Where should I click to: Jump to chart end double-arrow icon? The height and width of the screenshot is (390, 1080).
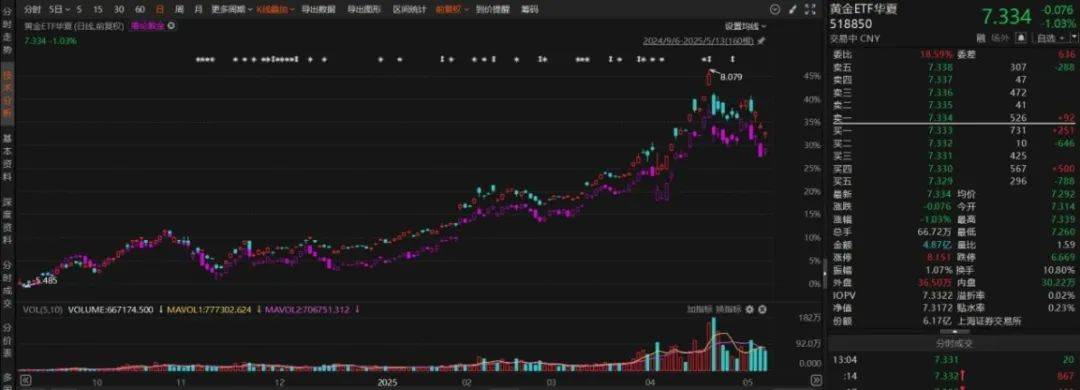pos(816,380)
